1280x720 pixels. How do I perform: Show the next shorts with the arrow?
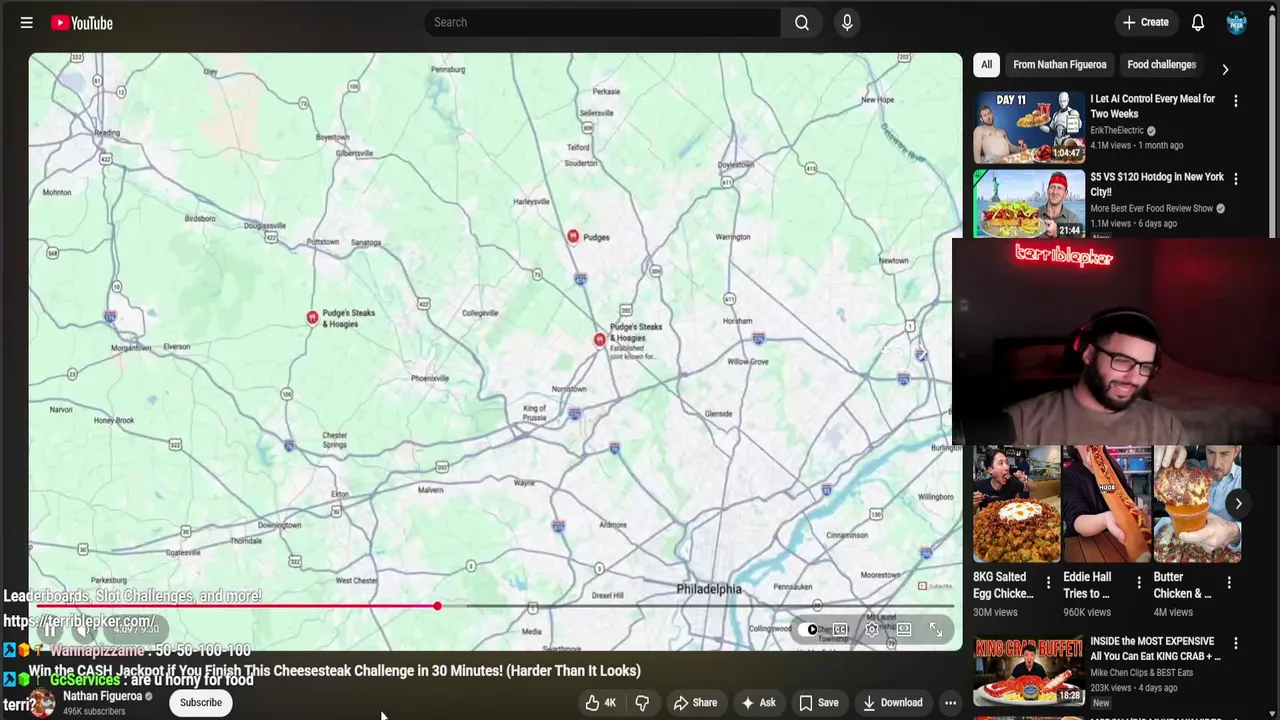click(x=1238, y=504)
